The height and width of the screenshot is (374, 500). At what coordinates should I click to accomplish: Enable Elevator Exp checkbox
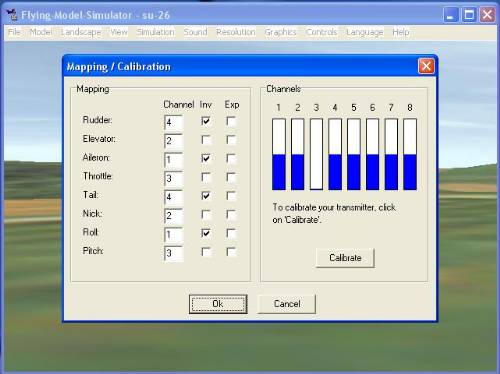pyautogui.click(x=231, y=139)
